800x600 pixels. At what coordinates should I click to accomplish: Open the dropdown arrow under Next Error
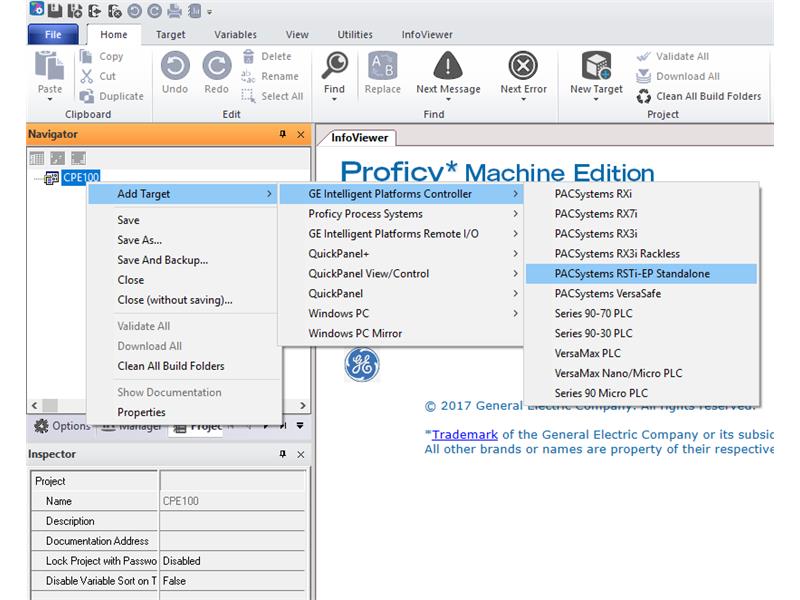click(x=523, y=99)
